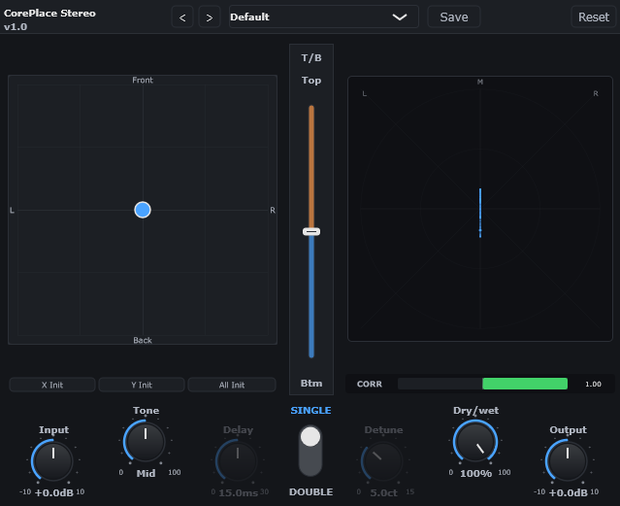Select the blue position dot in XY pad
The height and width of the screenshot is (506, 620).
coord(142,210)
